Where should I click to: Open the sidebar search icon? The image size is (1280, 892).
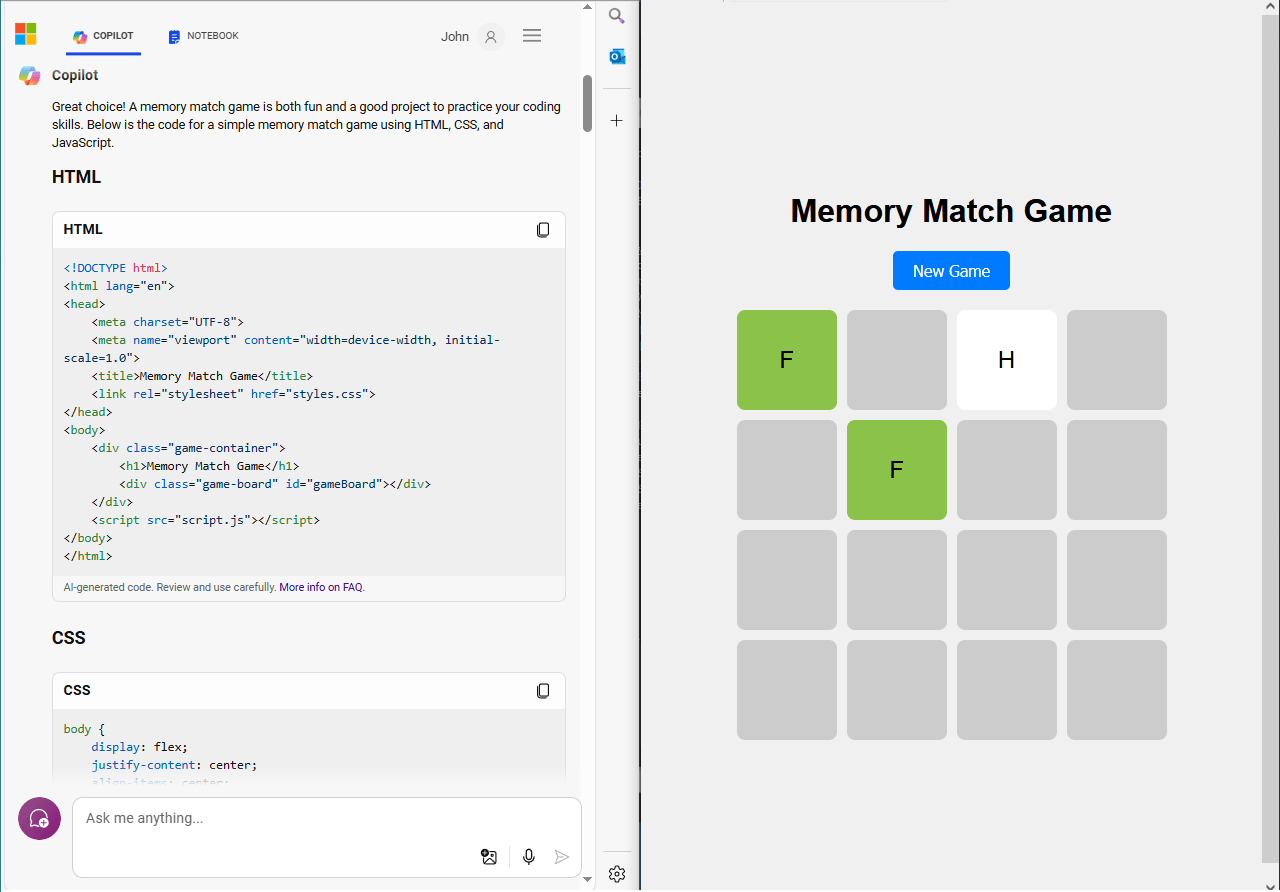point(617,16)
